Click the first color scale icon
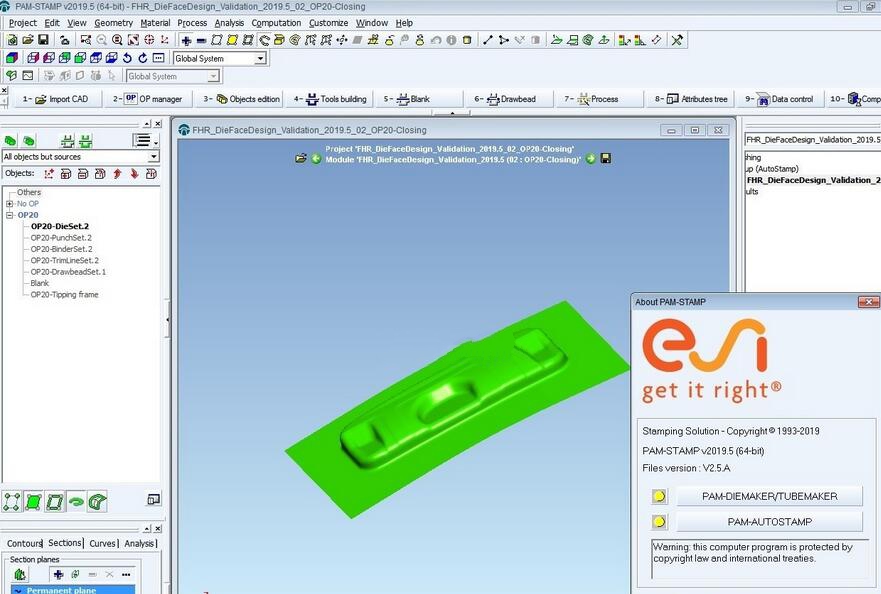 click(x=624, y=40)
